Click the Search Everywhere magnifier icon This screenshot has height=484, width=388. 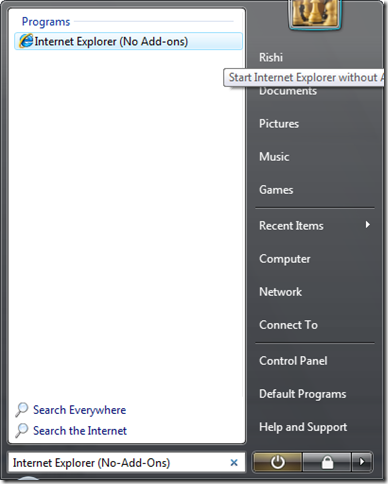click(22, 410)
